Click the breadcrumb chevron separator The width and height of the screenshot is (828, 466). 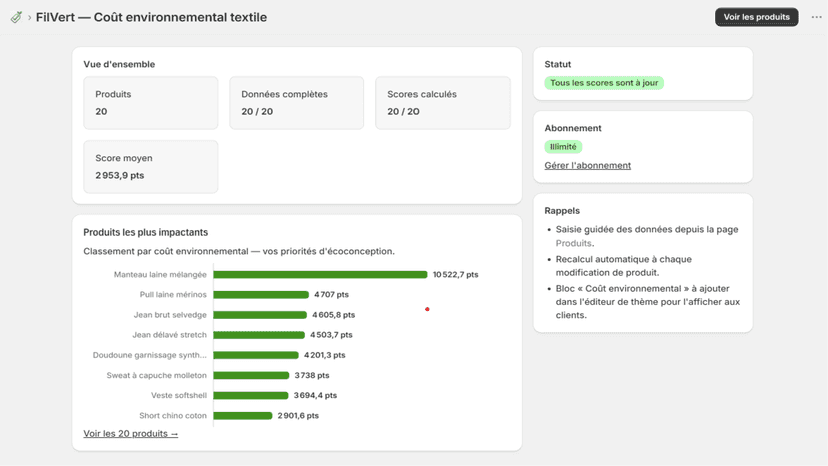tap(30, 17)
